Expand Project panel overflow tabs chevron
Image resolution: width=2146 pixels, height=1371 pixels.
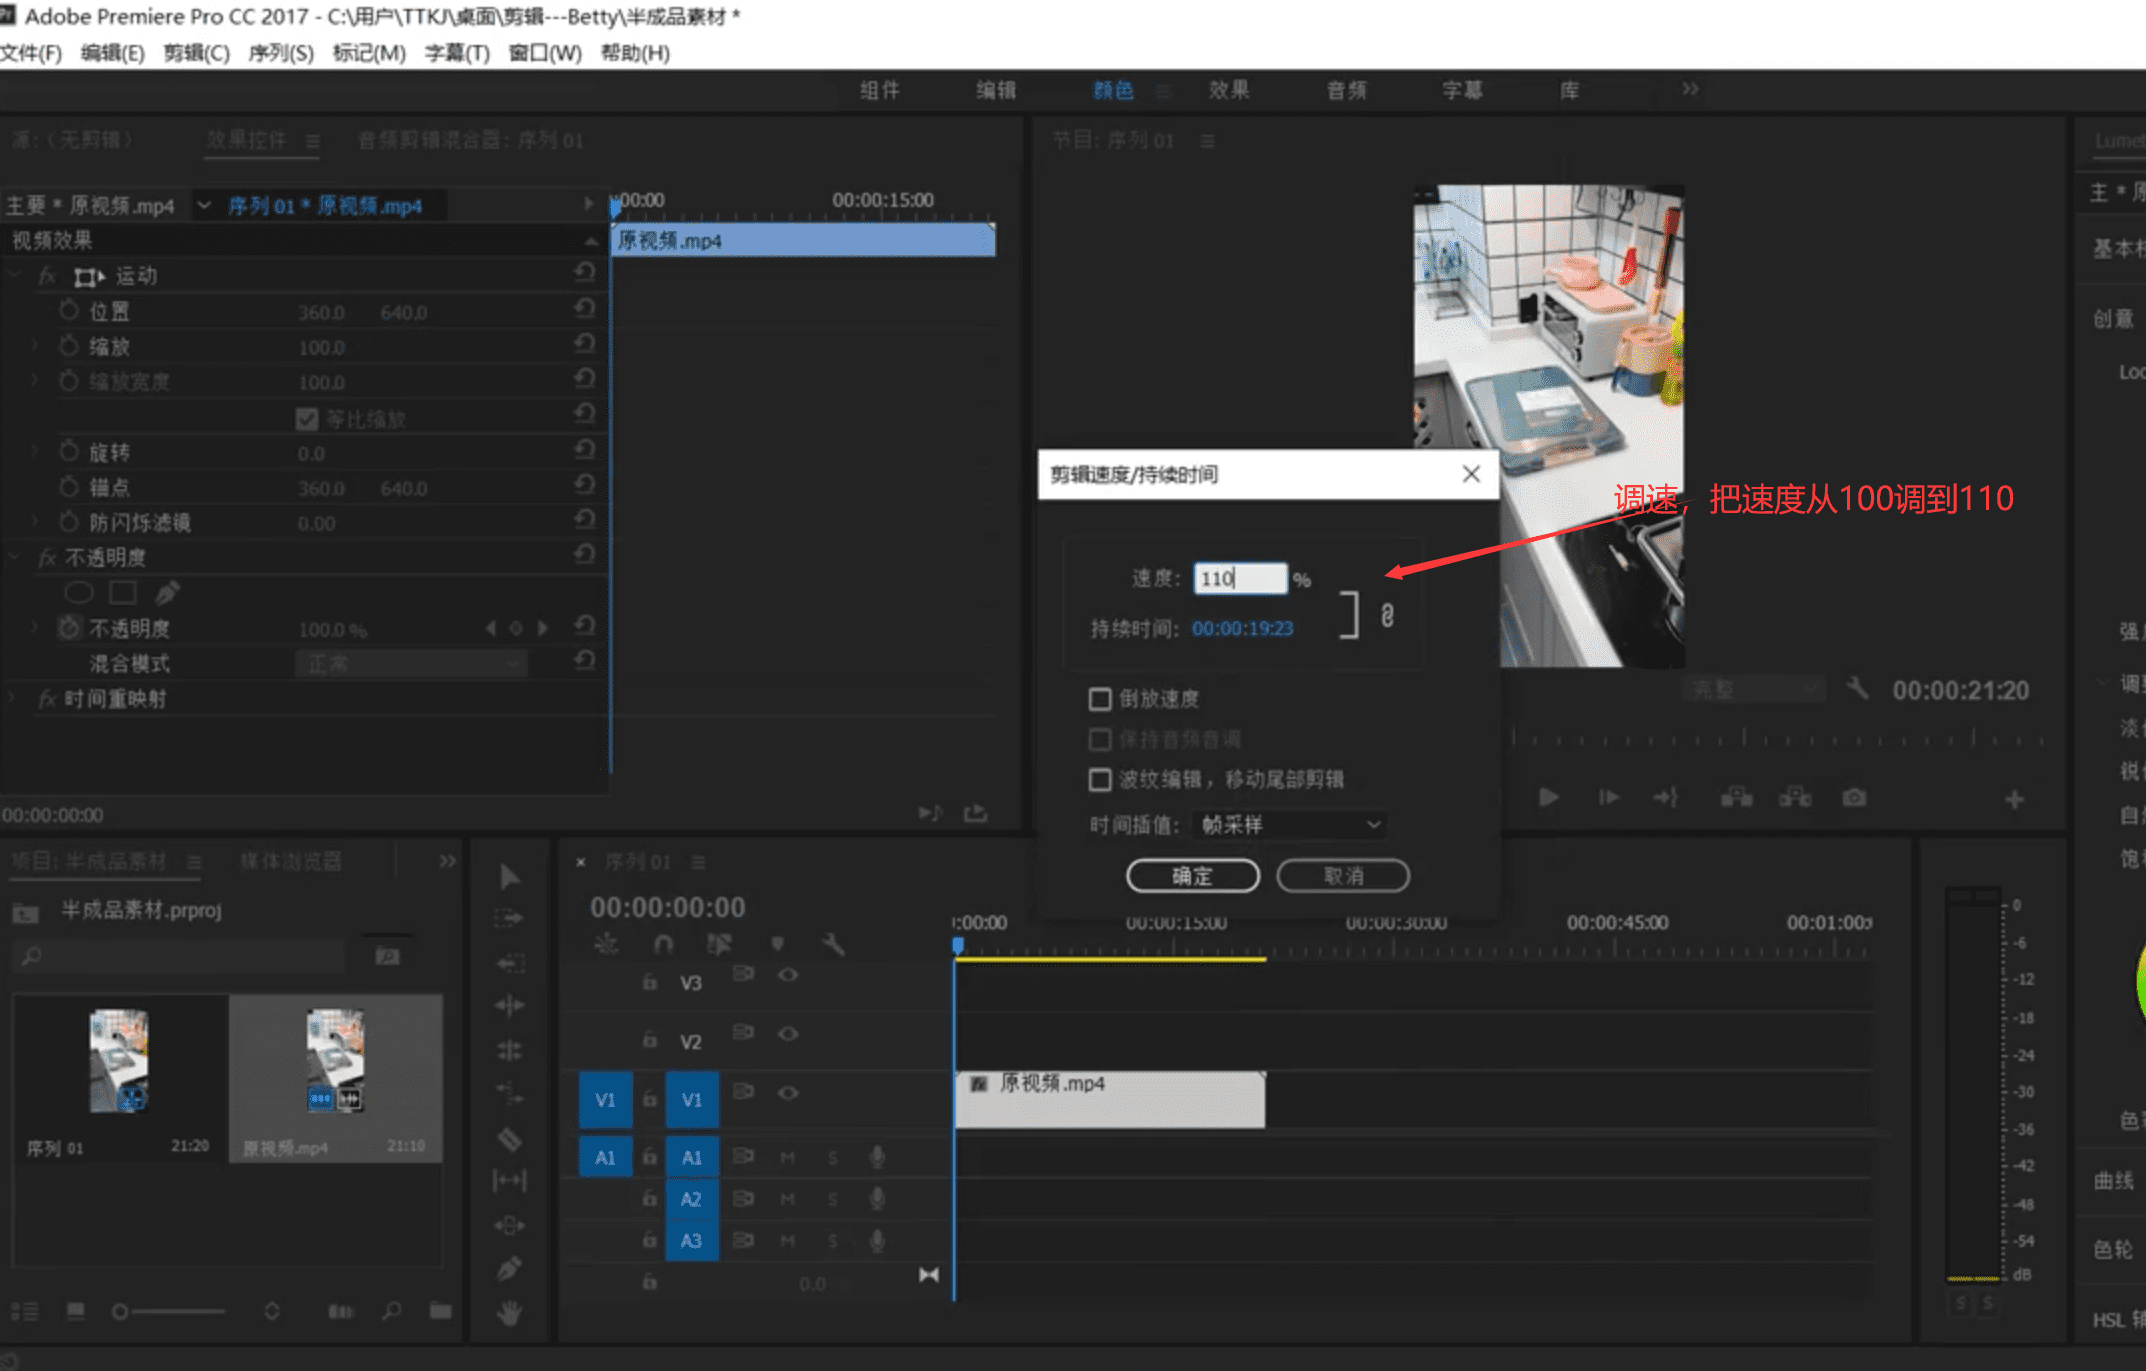447,861
